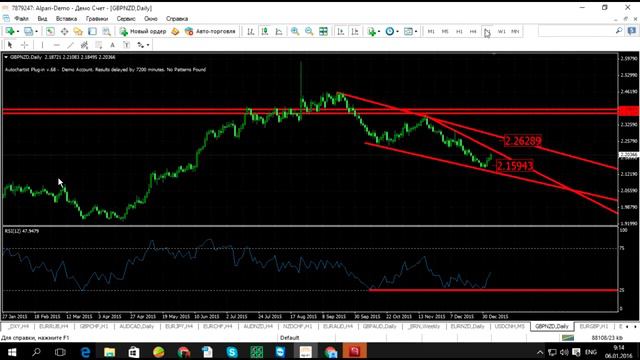Open the Справка menu
This screenshot has height=360, width=640.
coord(177,19)
